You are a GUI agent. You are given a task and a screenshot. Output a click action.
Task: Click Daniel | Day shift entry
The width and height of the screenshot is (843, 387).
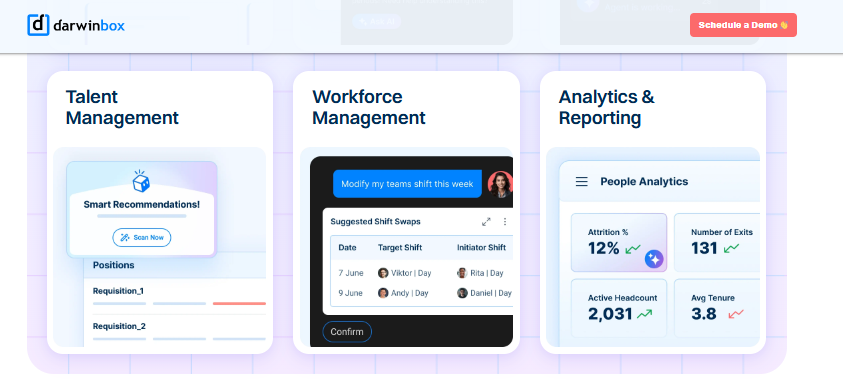484,293
